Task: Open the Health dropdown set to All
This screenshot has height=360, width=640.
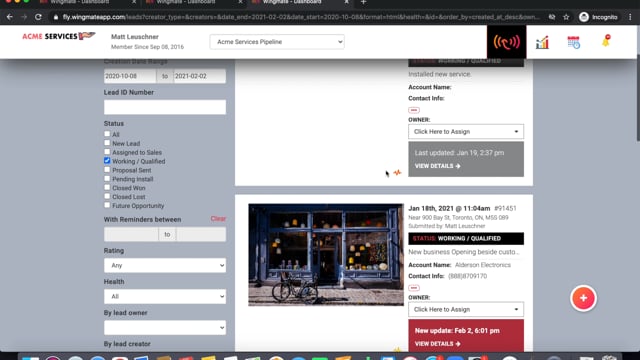Action: click(x=165, y=296)
